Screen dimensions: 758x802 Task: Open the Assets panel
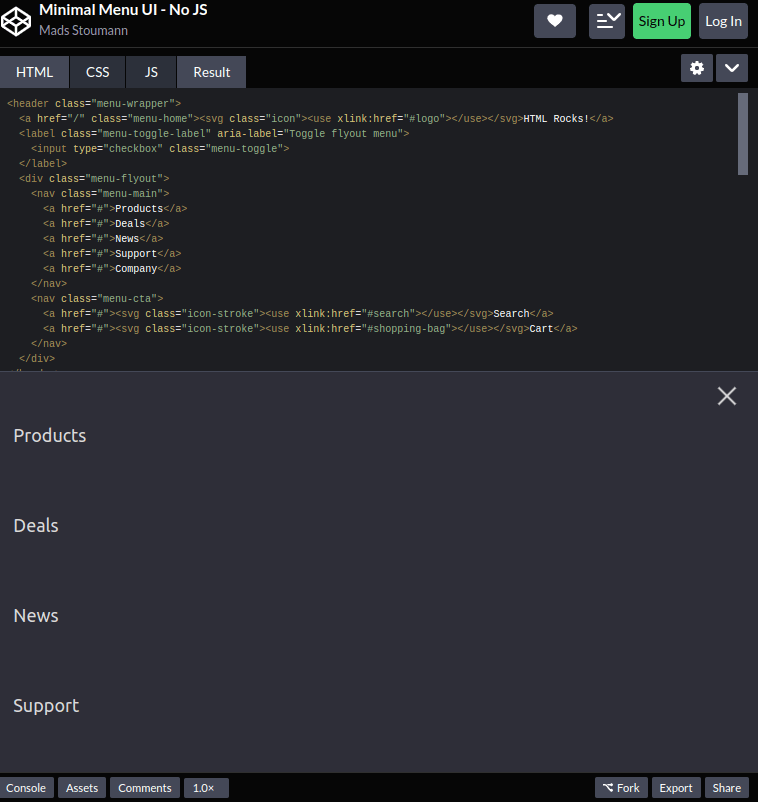tap(82, 788)
